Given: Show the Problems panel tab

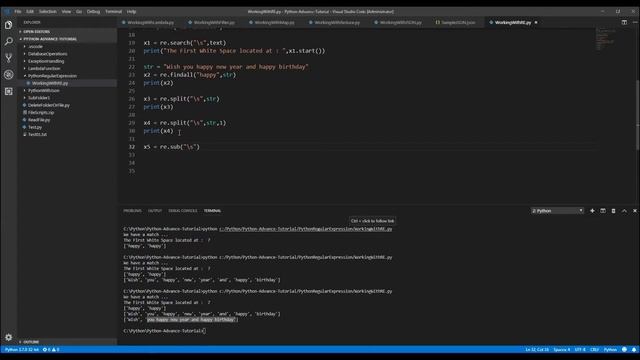Looking at the screenshot, I should point(132,211).
